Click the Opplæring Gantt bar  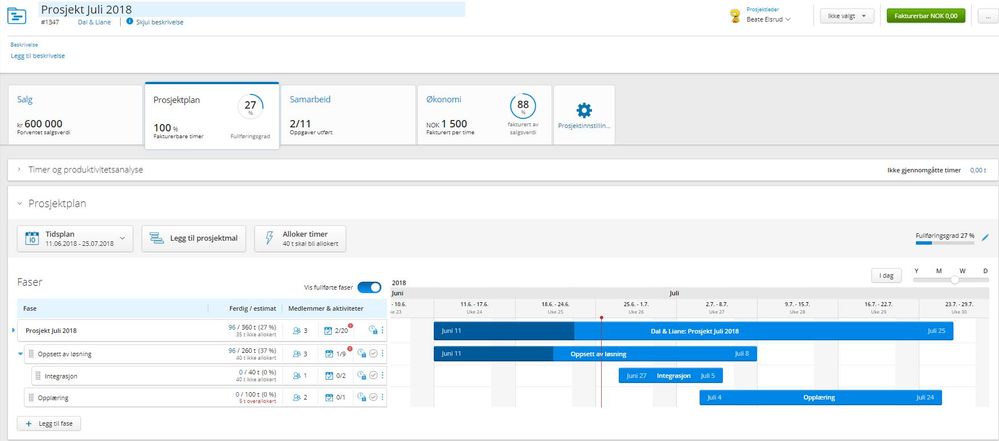821,398
